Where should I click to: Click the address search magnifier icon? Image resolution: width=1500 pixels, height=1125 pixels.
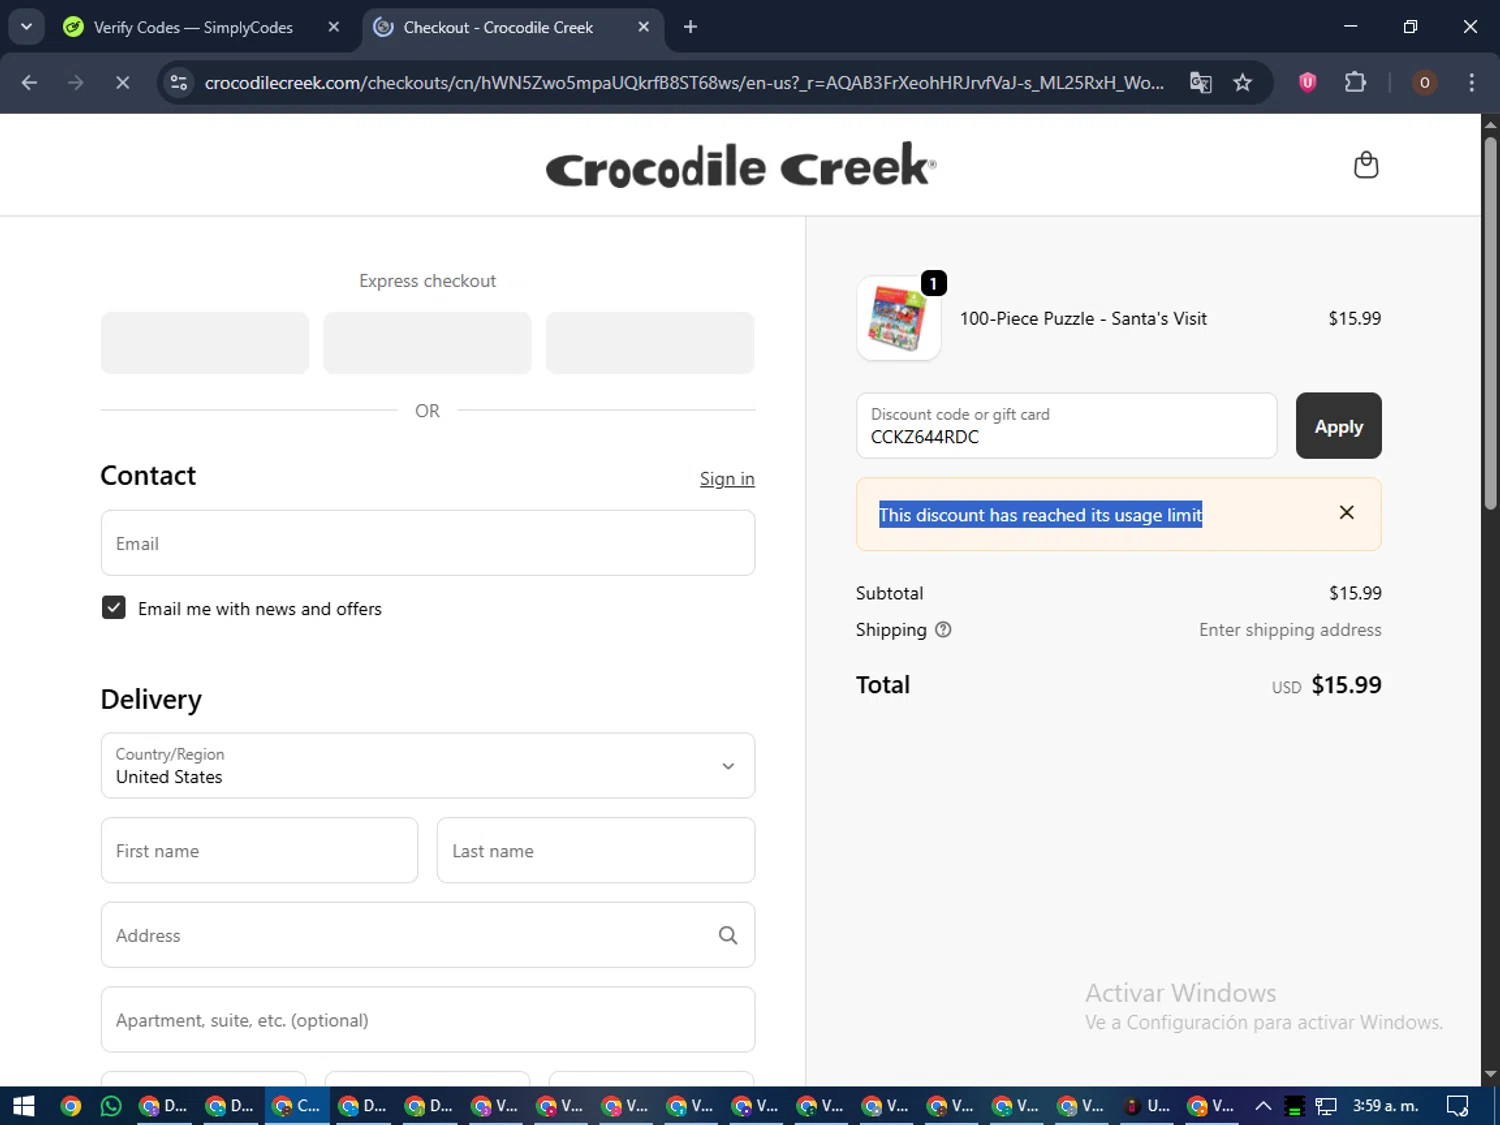(728, 935)
